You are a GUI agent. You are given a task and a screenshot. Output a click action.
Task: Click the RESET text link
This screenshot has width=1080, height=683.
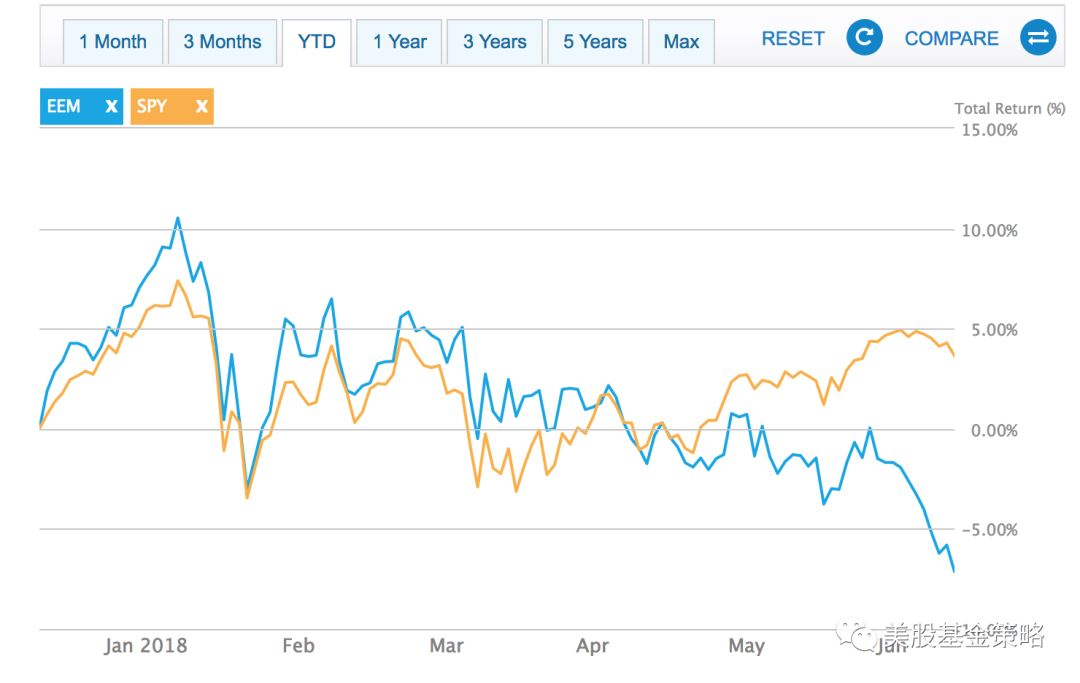pyautogui.click(x=793, y=39)
